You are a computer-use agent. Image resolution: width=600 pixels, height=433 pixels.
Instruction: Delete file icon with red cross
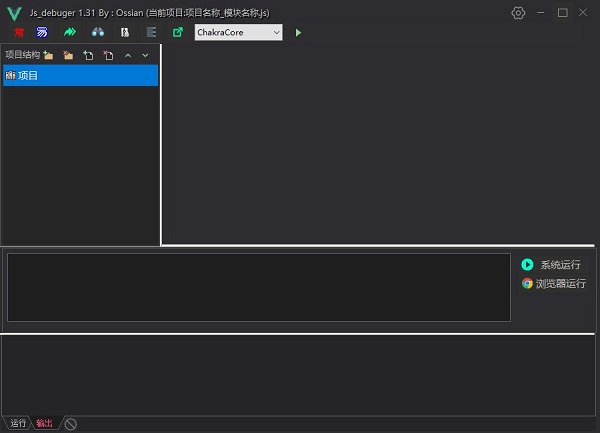point(108,55)
